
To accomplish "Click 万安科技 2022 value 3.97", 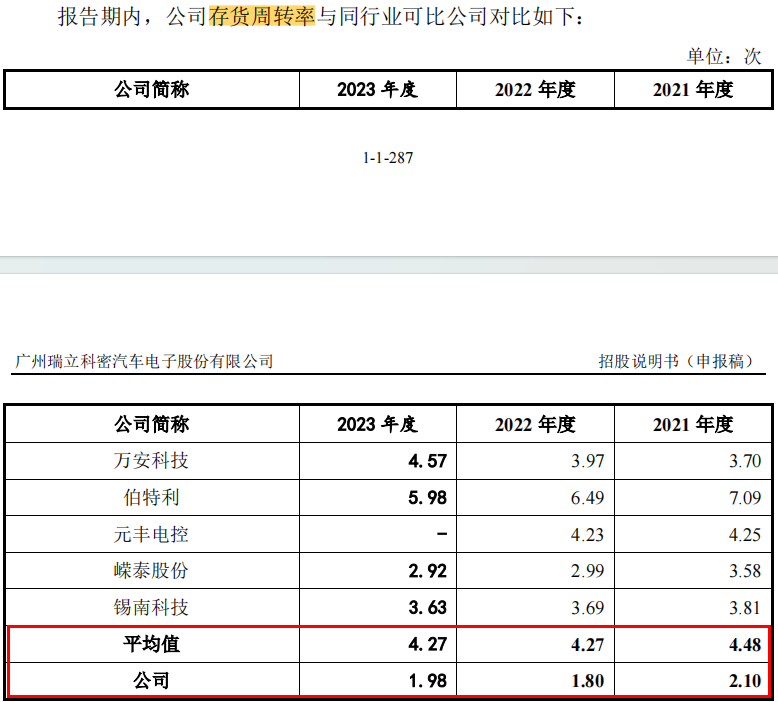I will pos(587,461).
